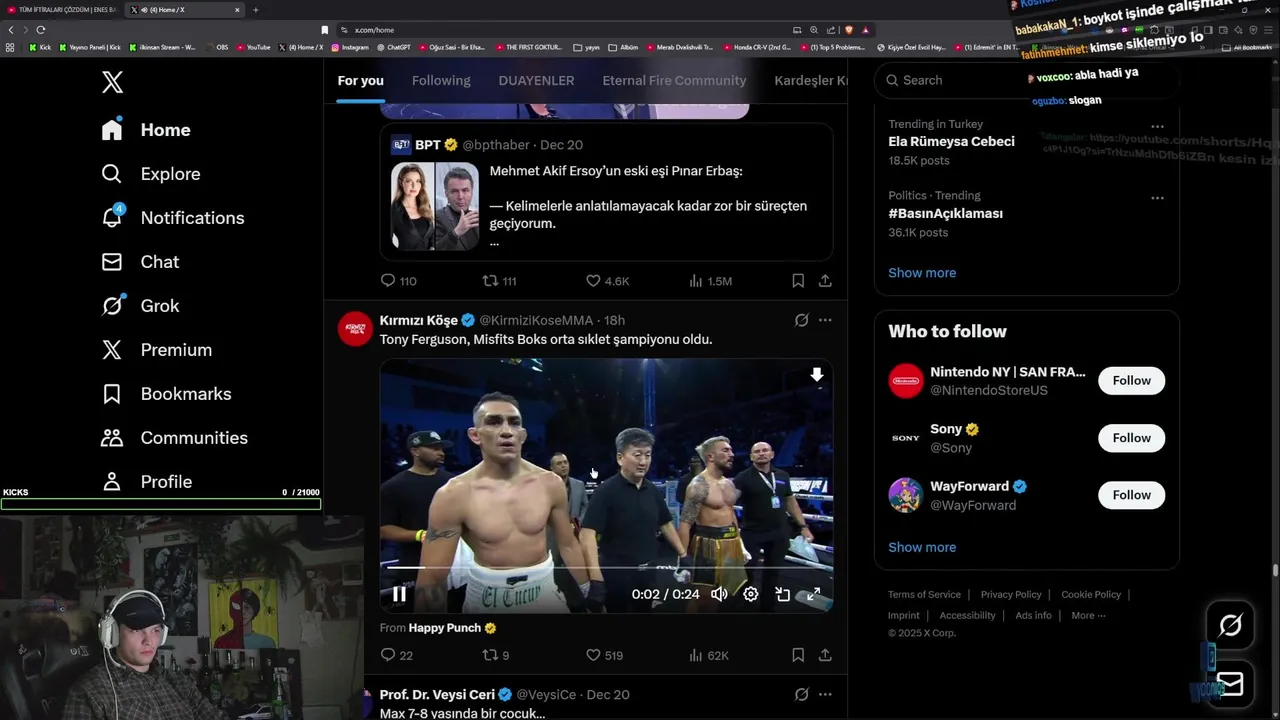The image size is (1280, 720).
Task: Pause the Tony Ferguson video
Action: [399, 594]
